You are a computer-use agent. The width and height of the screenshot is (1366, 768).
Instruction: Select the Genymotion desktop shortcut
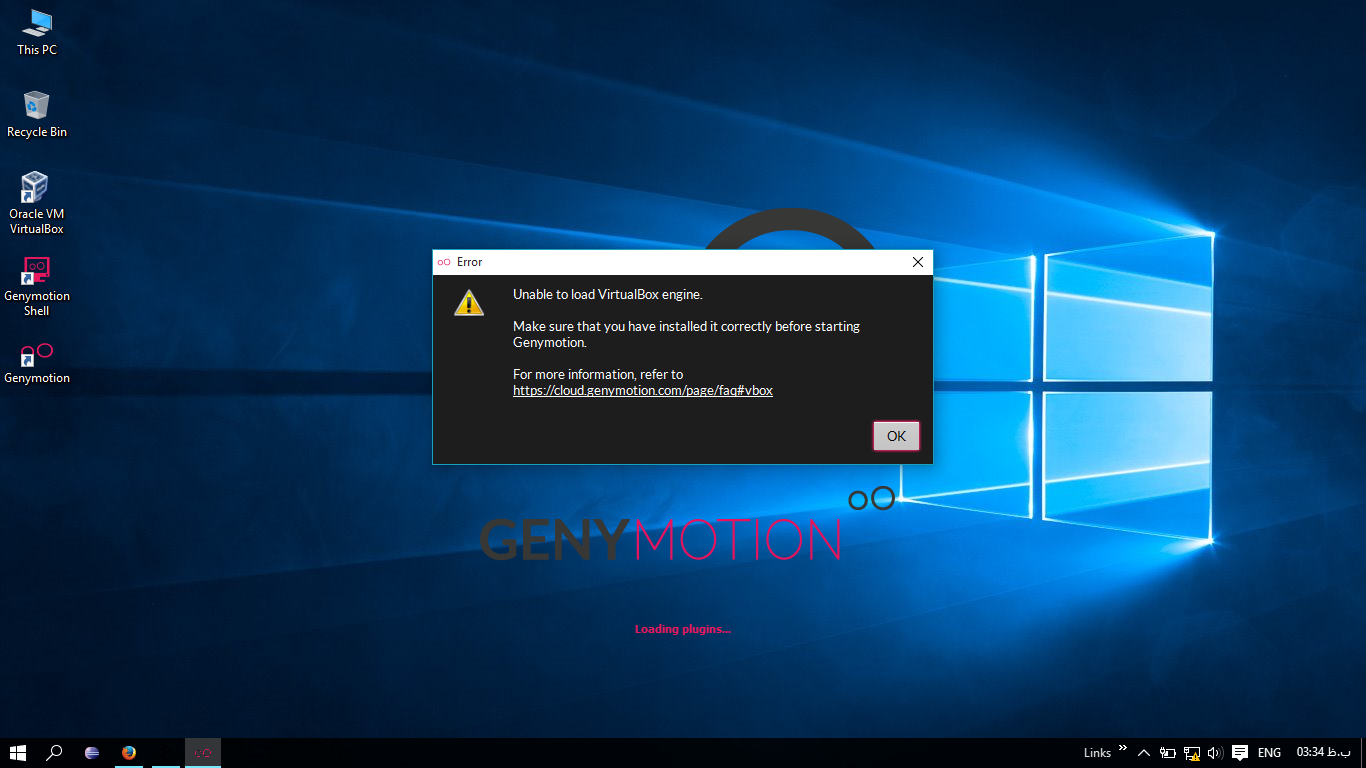coord(37,363)
